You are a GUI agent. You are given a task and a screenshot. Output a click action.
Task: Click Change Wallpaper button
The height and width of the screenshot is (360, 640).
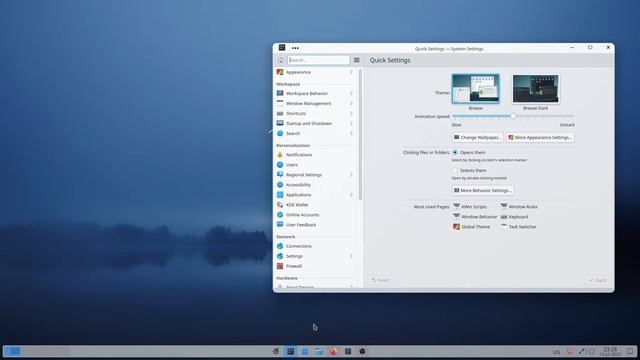click(478, 138)
